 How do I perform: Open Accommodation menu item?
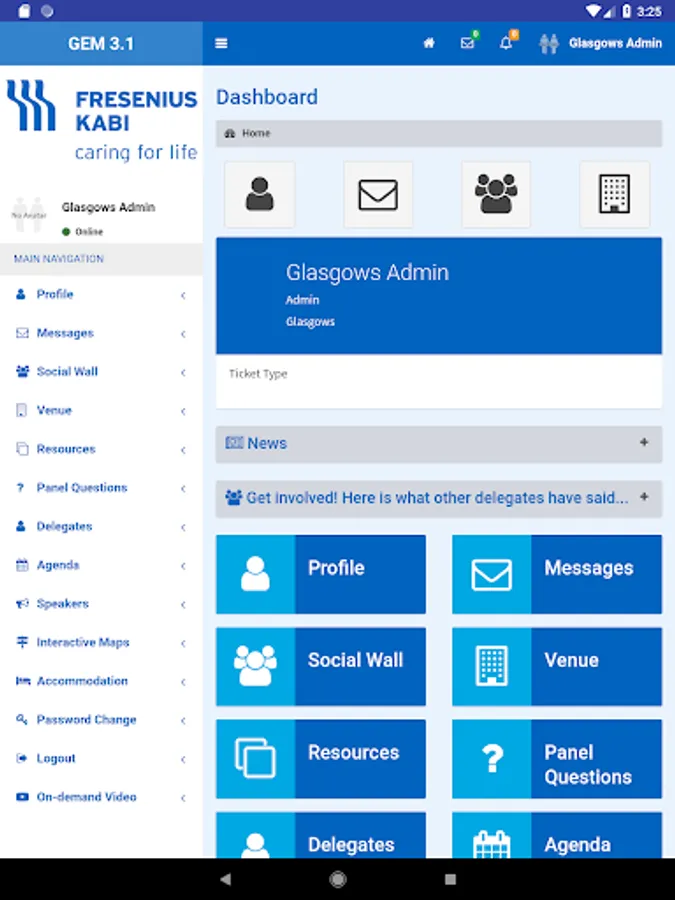point(101,681)
